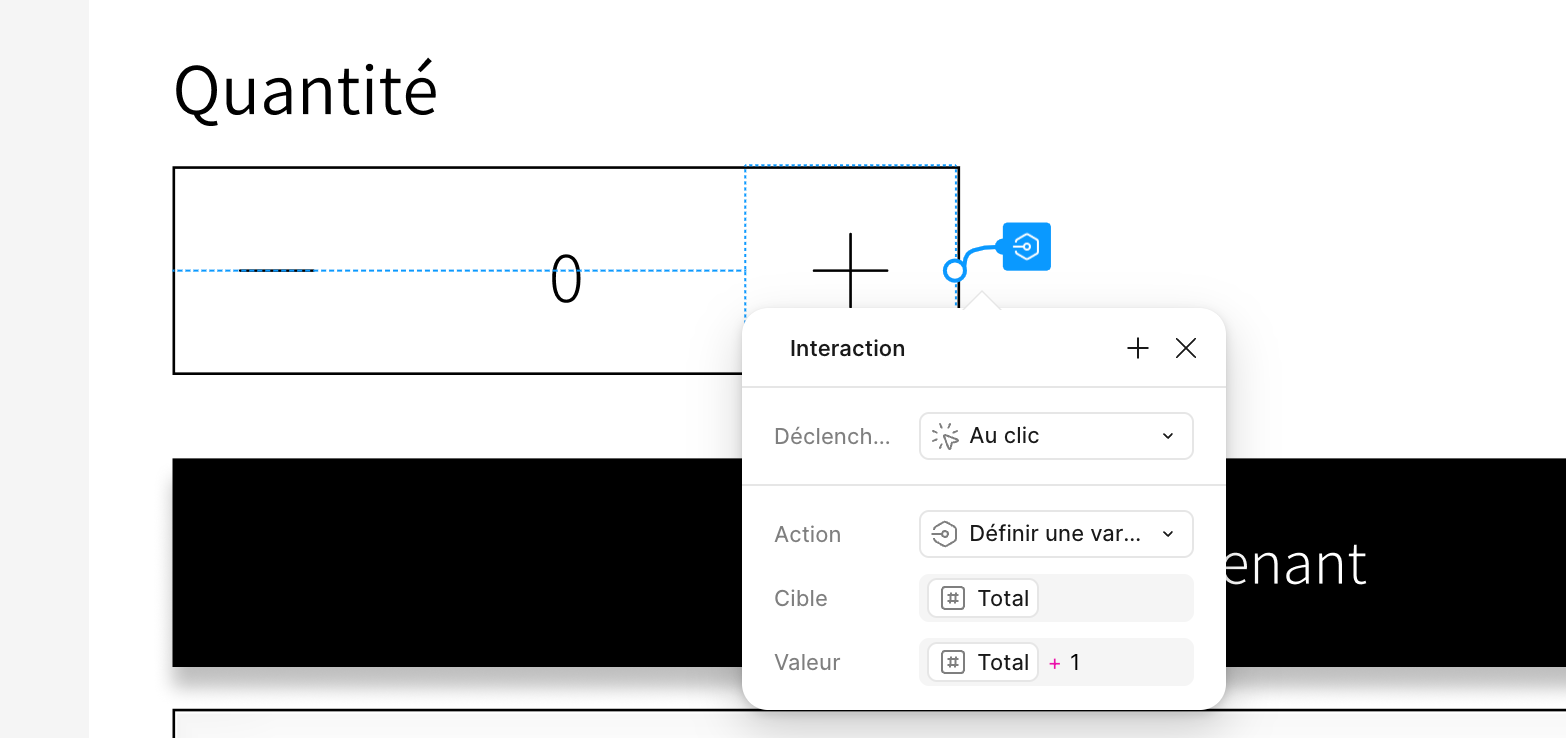Click the variable hexagon icon in the Action selector
1566x738 pixels.
944,533
